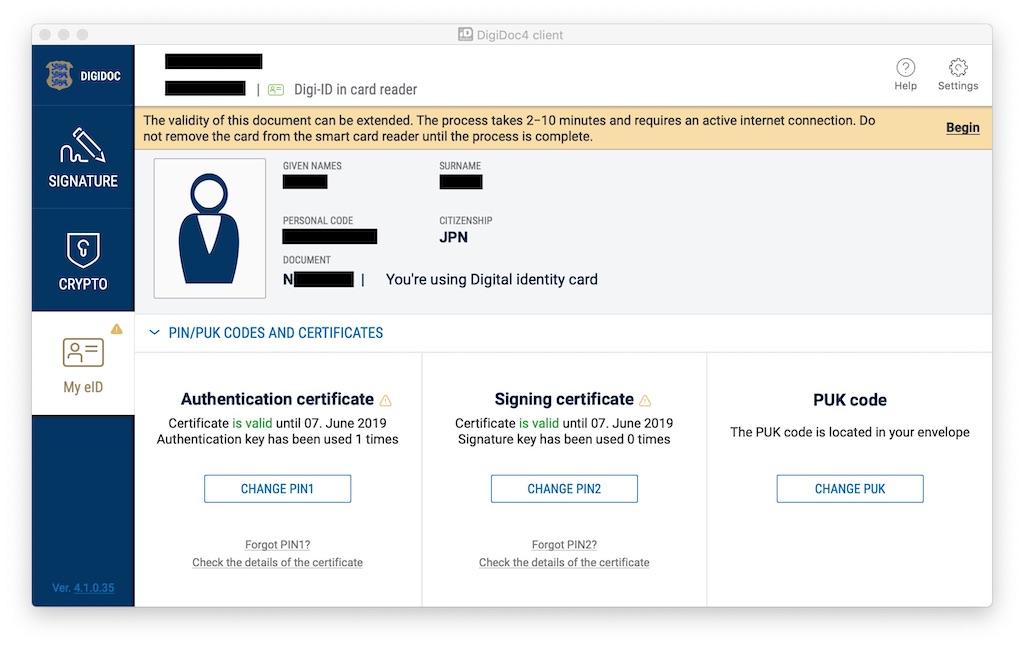This screenshot has height=646, width=1024.
Task: Open the Forgot PIN1? link
Action: [278, 544]
